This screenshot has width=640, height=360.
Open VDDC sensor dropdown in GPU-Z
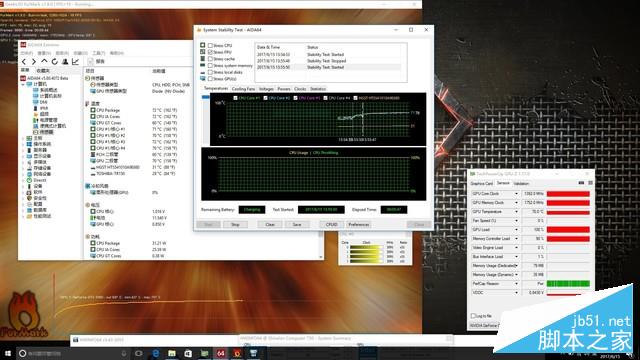click(516, 293)
